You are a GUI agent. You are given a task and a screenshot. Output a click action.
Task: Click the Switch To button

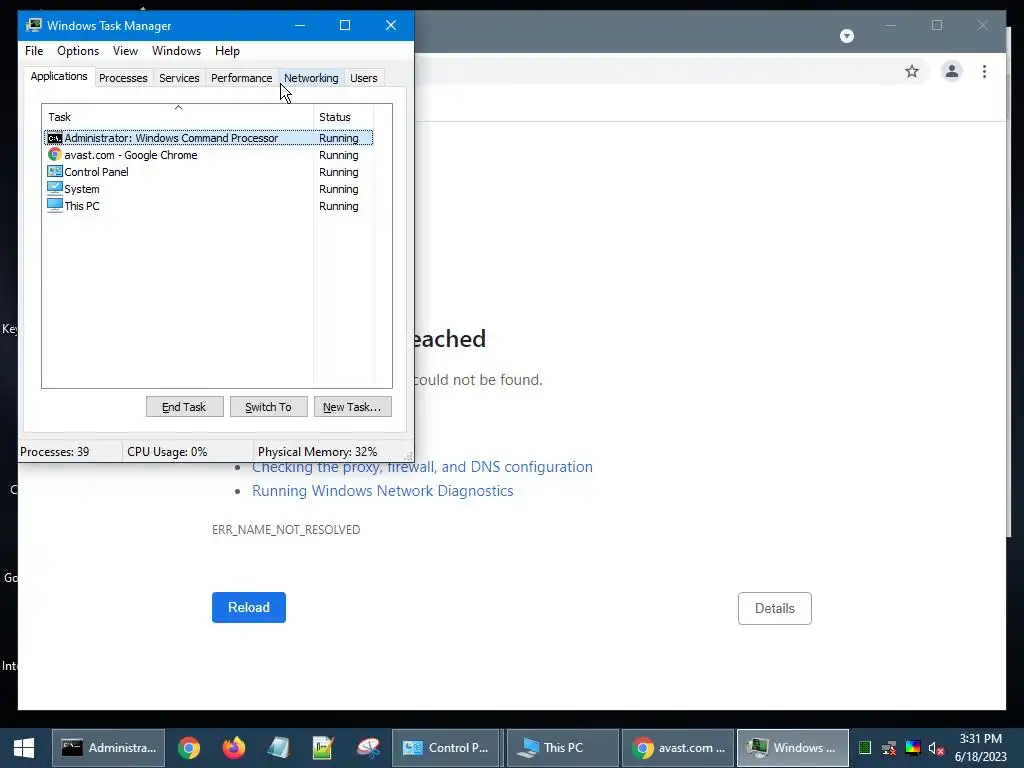(268, 407)
